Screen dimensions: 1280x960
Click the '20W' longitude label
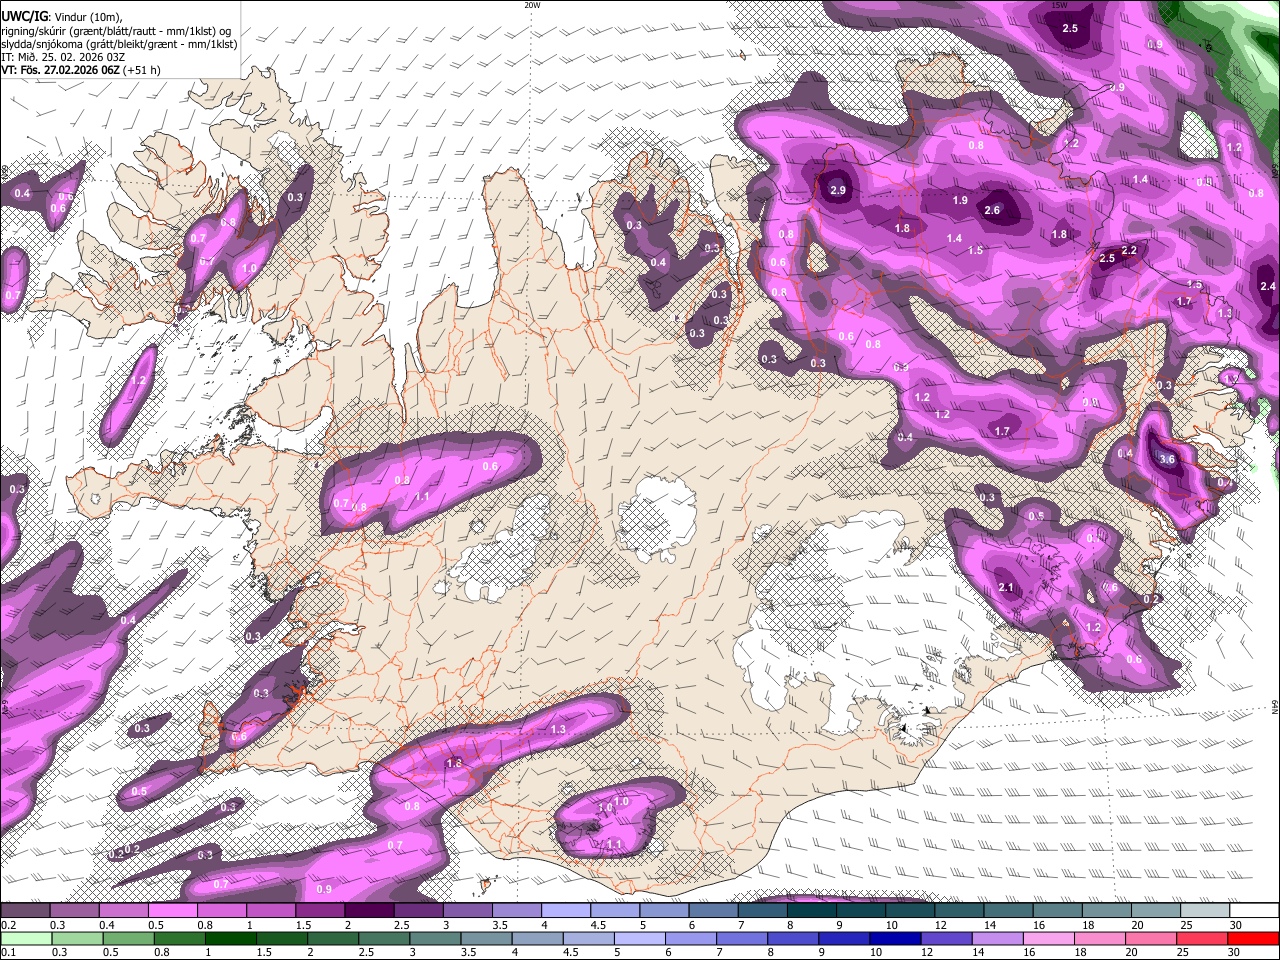[532, 5]
